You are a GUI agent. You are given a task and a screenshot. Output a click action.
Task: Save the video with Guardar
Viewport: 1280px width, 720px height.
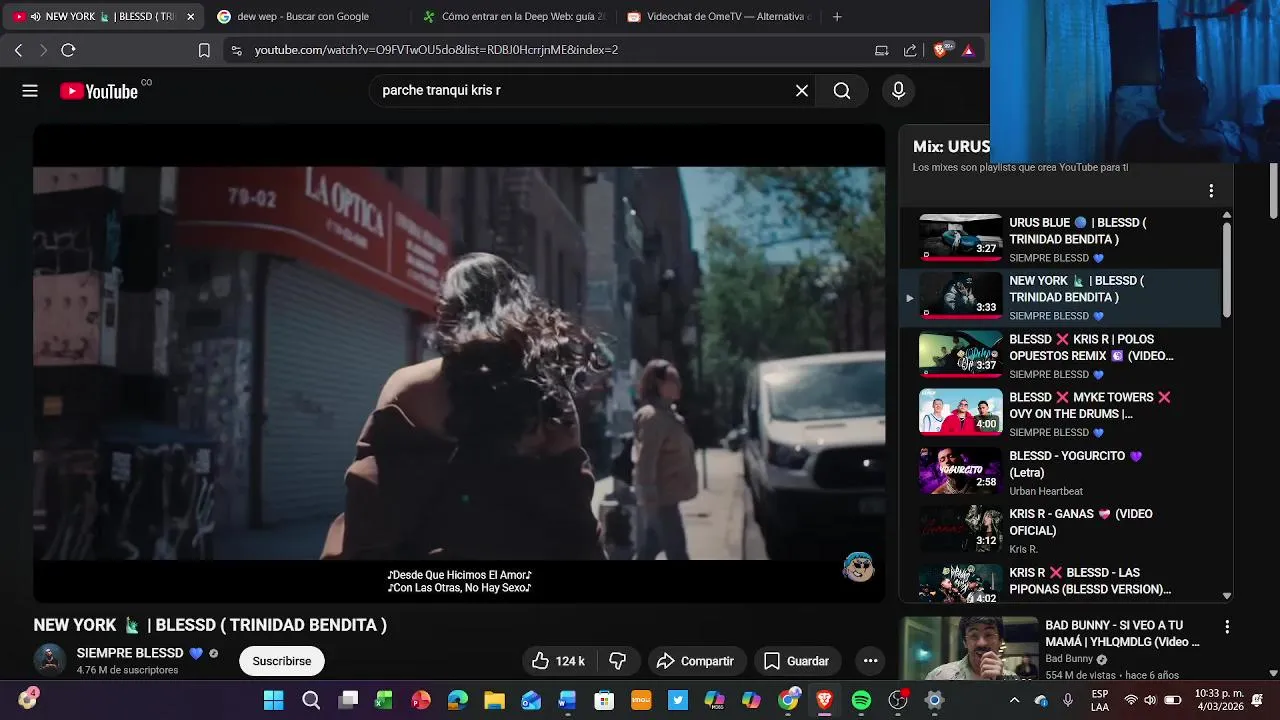(797, 661)
